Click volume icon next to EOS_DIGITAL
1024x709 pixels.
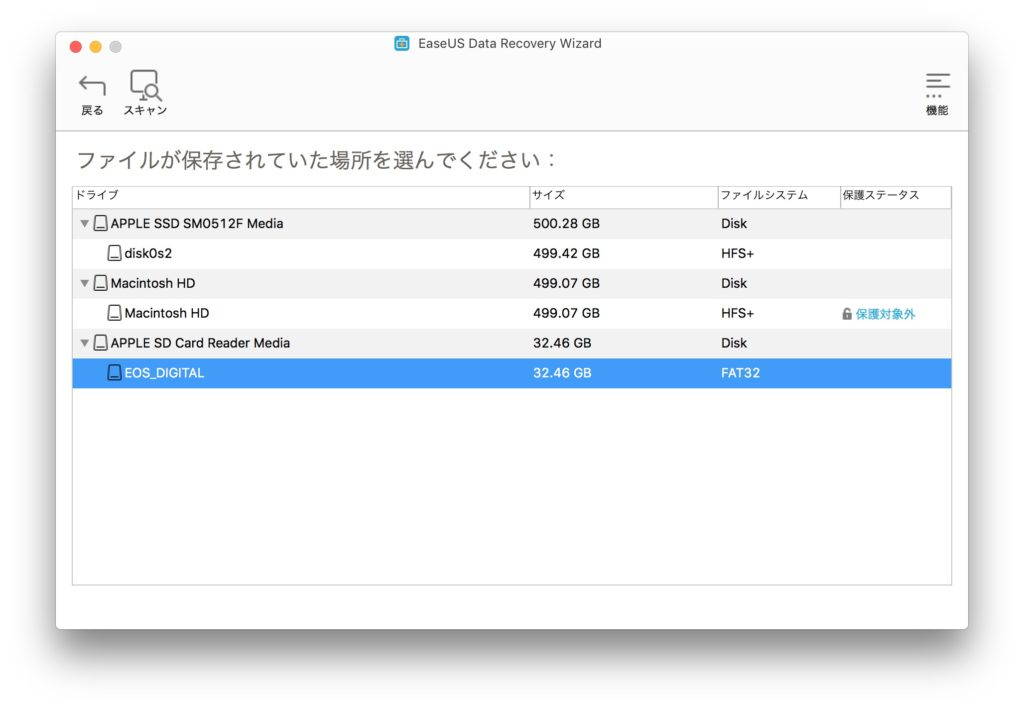[x=114, y=373]
